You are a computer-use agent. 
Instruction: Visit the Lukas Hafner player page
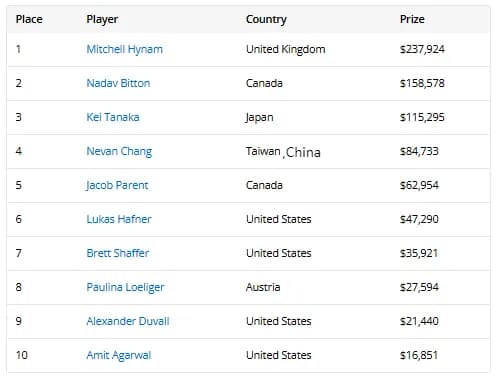[x=119, y=219]
